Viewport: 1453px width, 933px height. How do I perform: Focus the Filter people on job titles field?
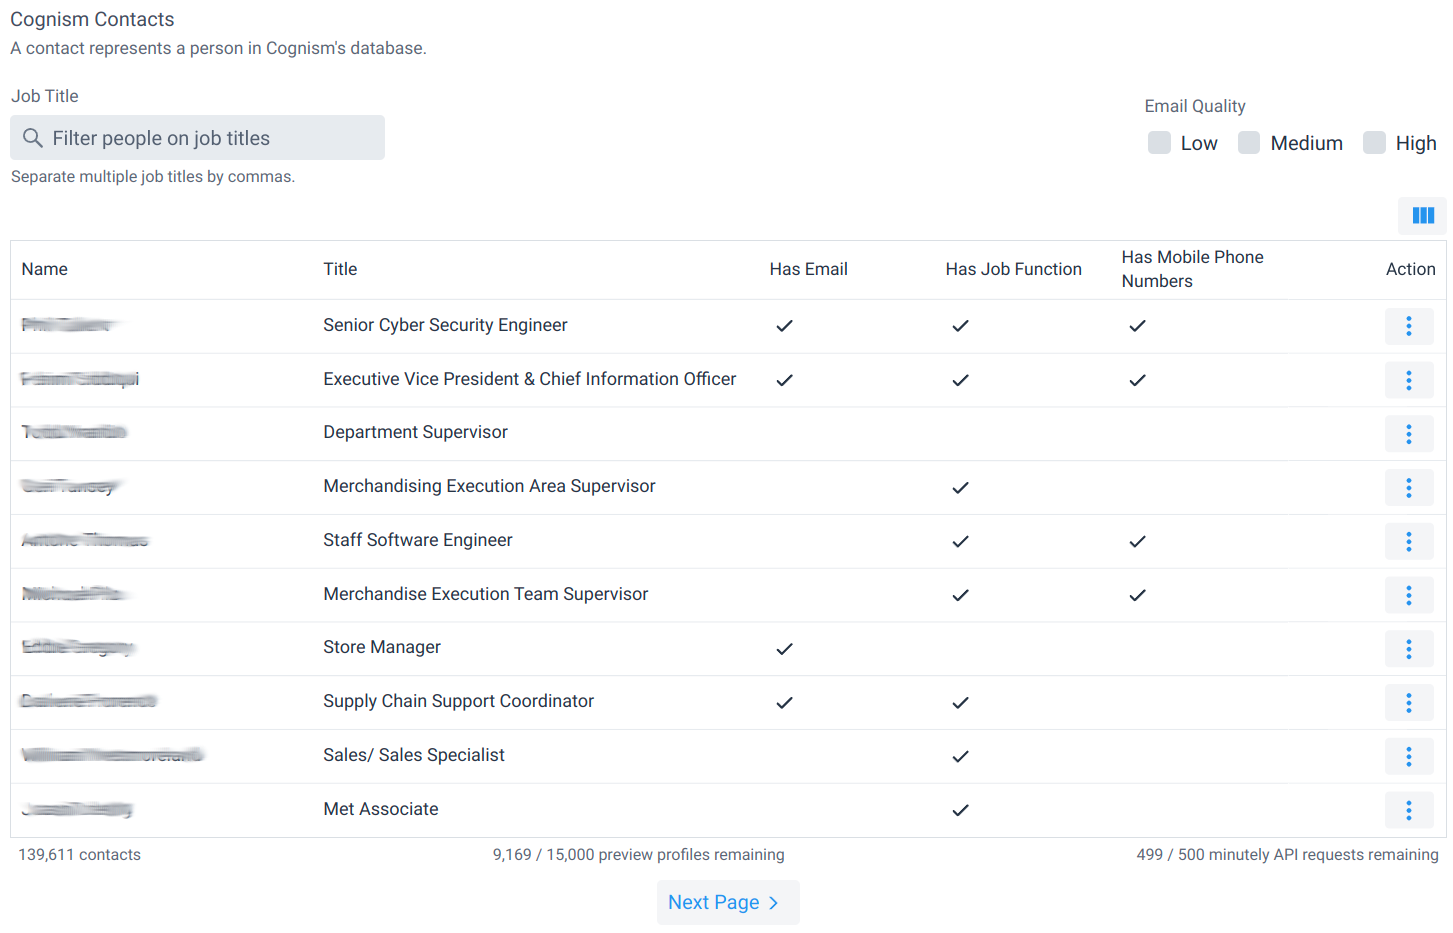(x=197, y=138)
